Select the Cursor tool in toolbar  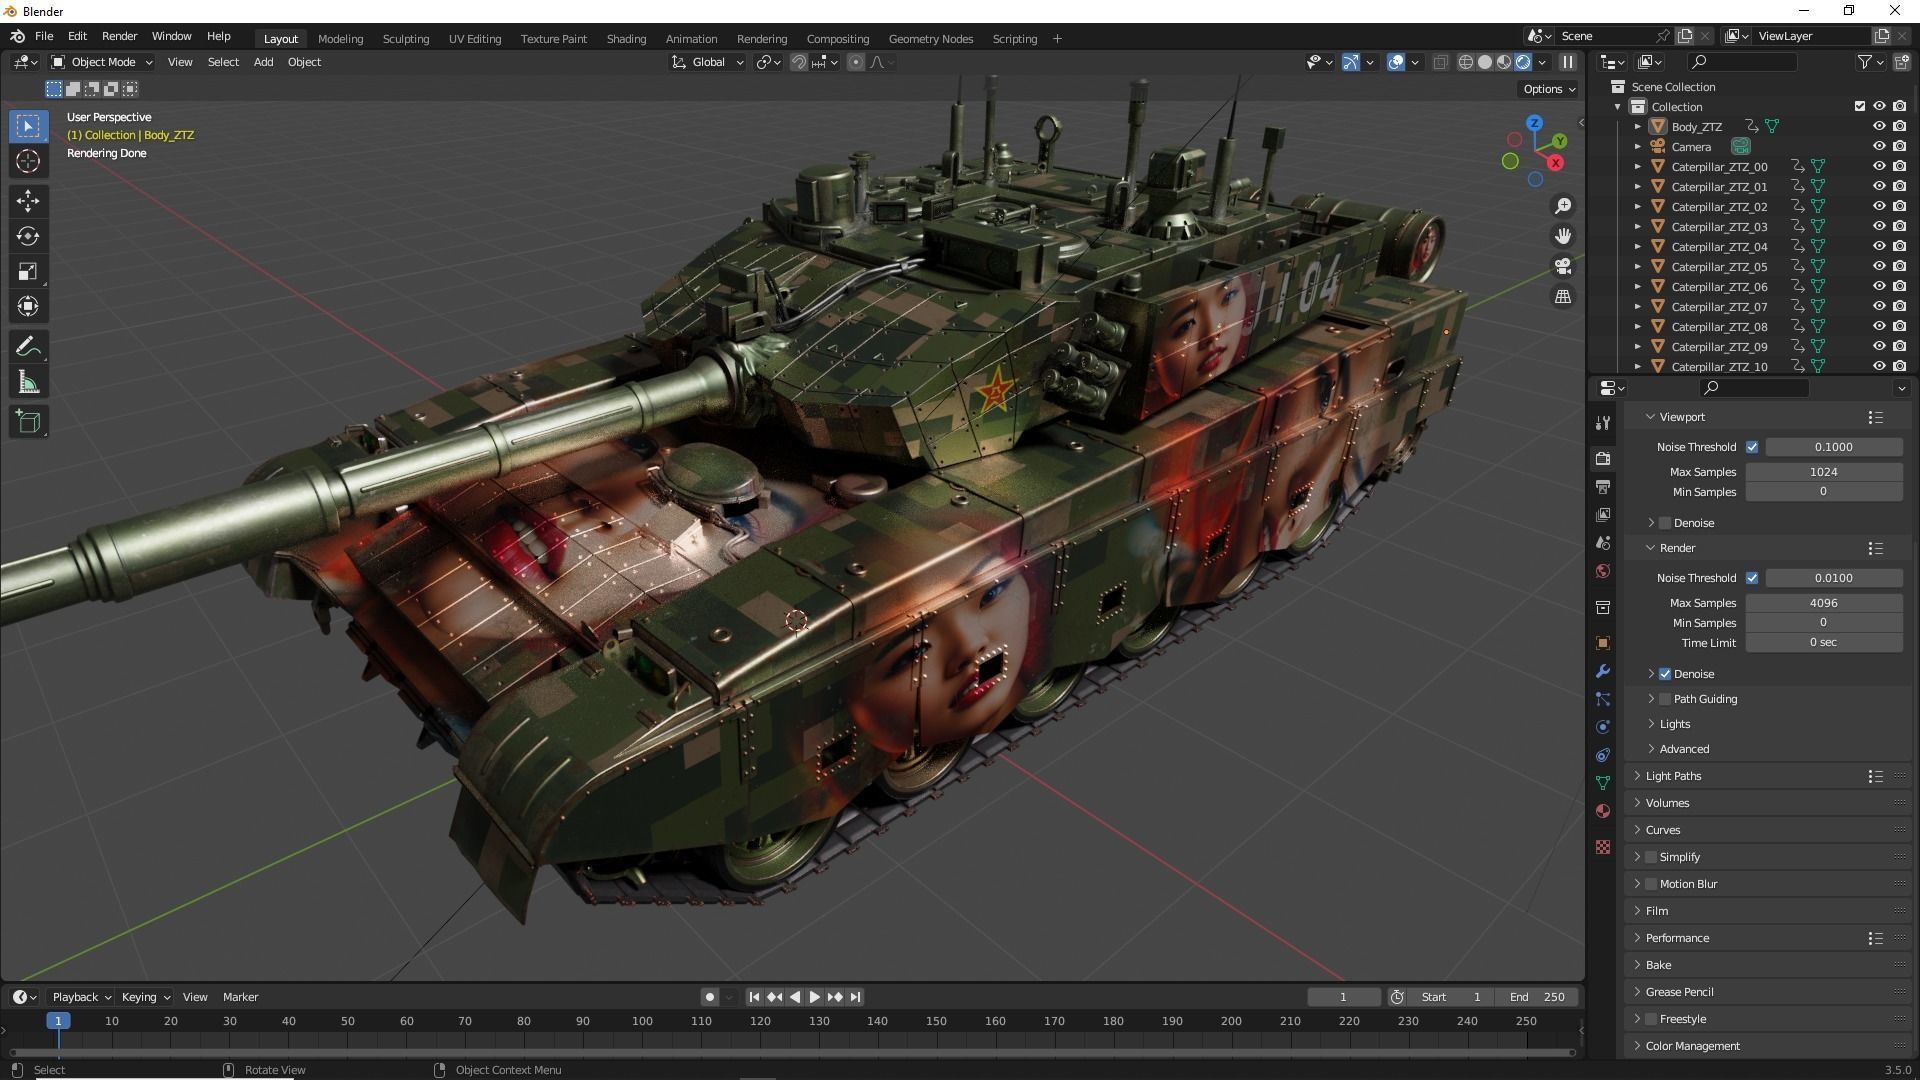(x=28, y=161)
